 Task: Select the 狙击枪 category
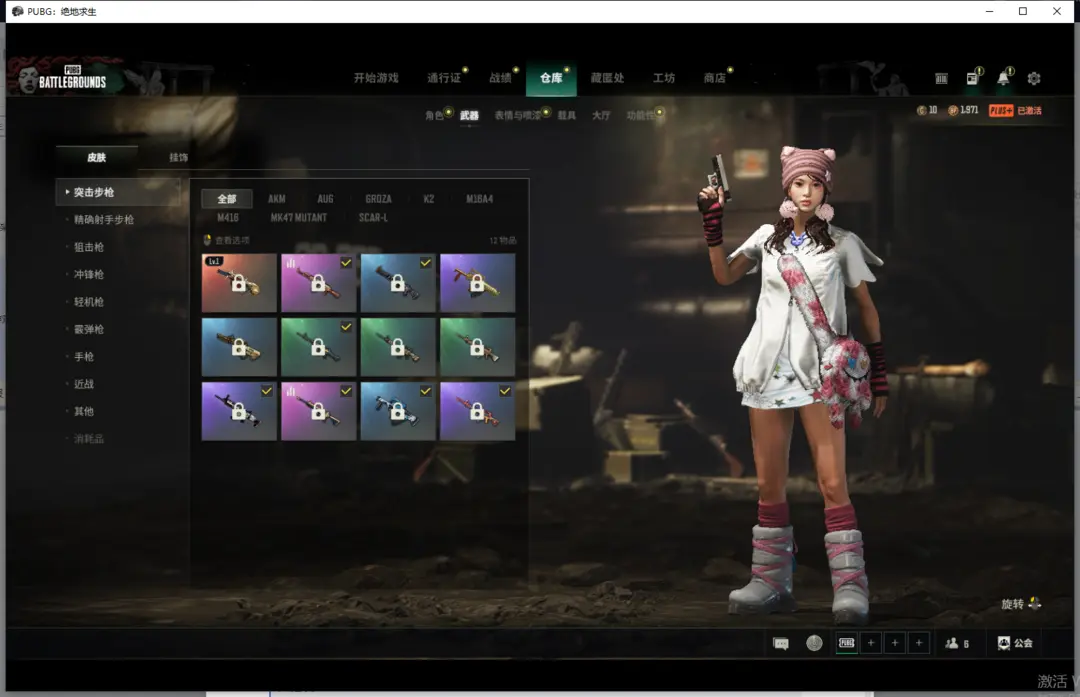click(x=89, y=247)
